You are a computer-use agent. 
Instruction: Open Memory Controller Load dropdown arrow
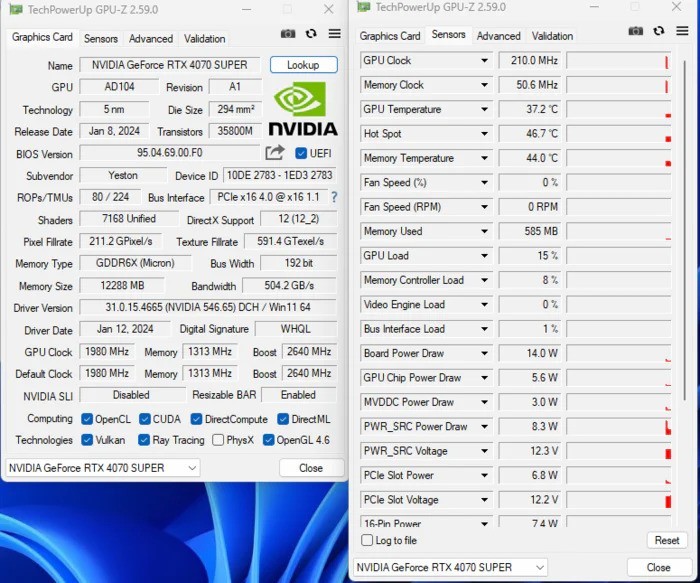[x=484, y=280]
